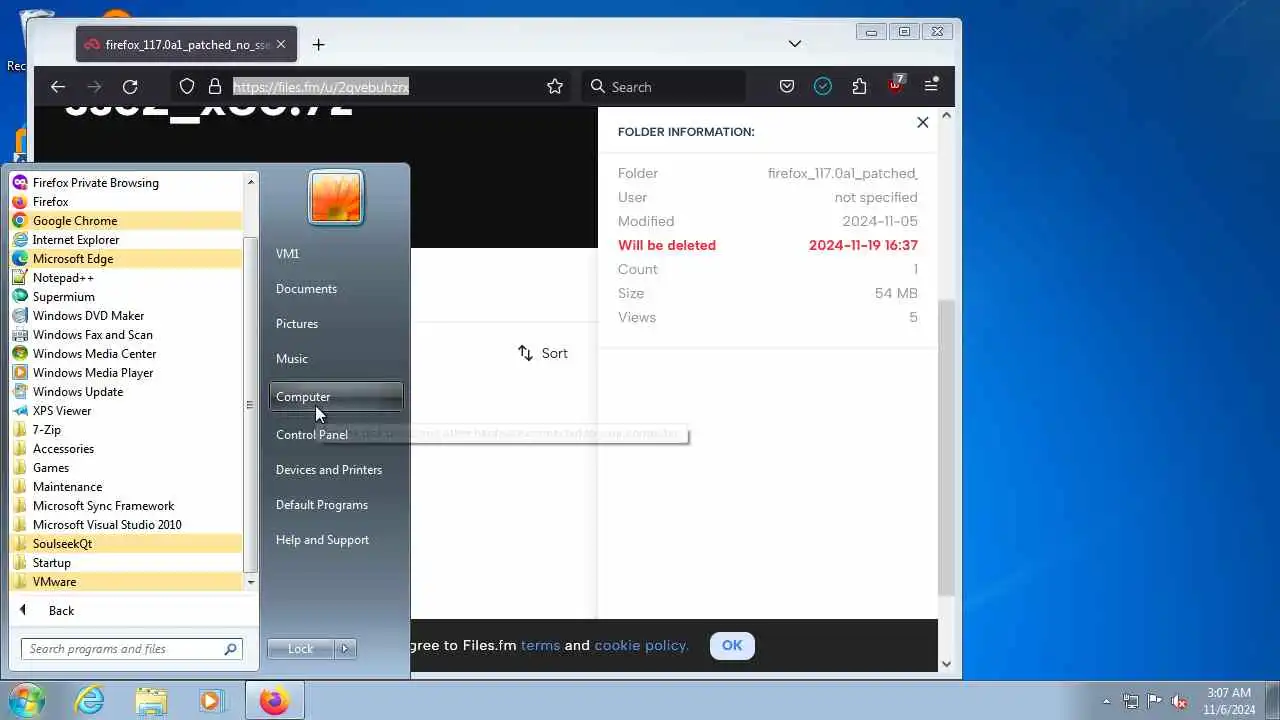Click the Firefox address bar URL
This screenshot has width=1280, height=720.
coord(320,87)
